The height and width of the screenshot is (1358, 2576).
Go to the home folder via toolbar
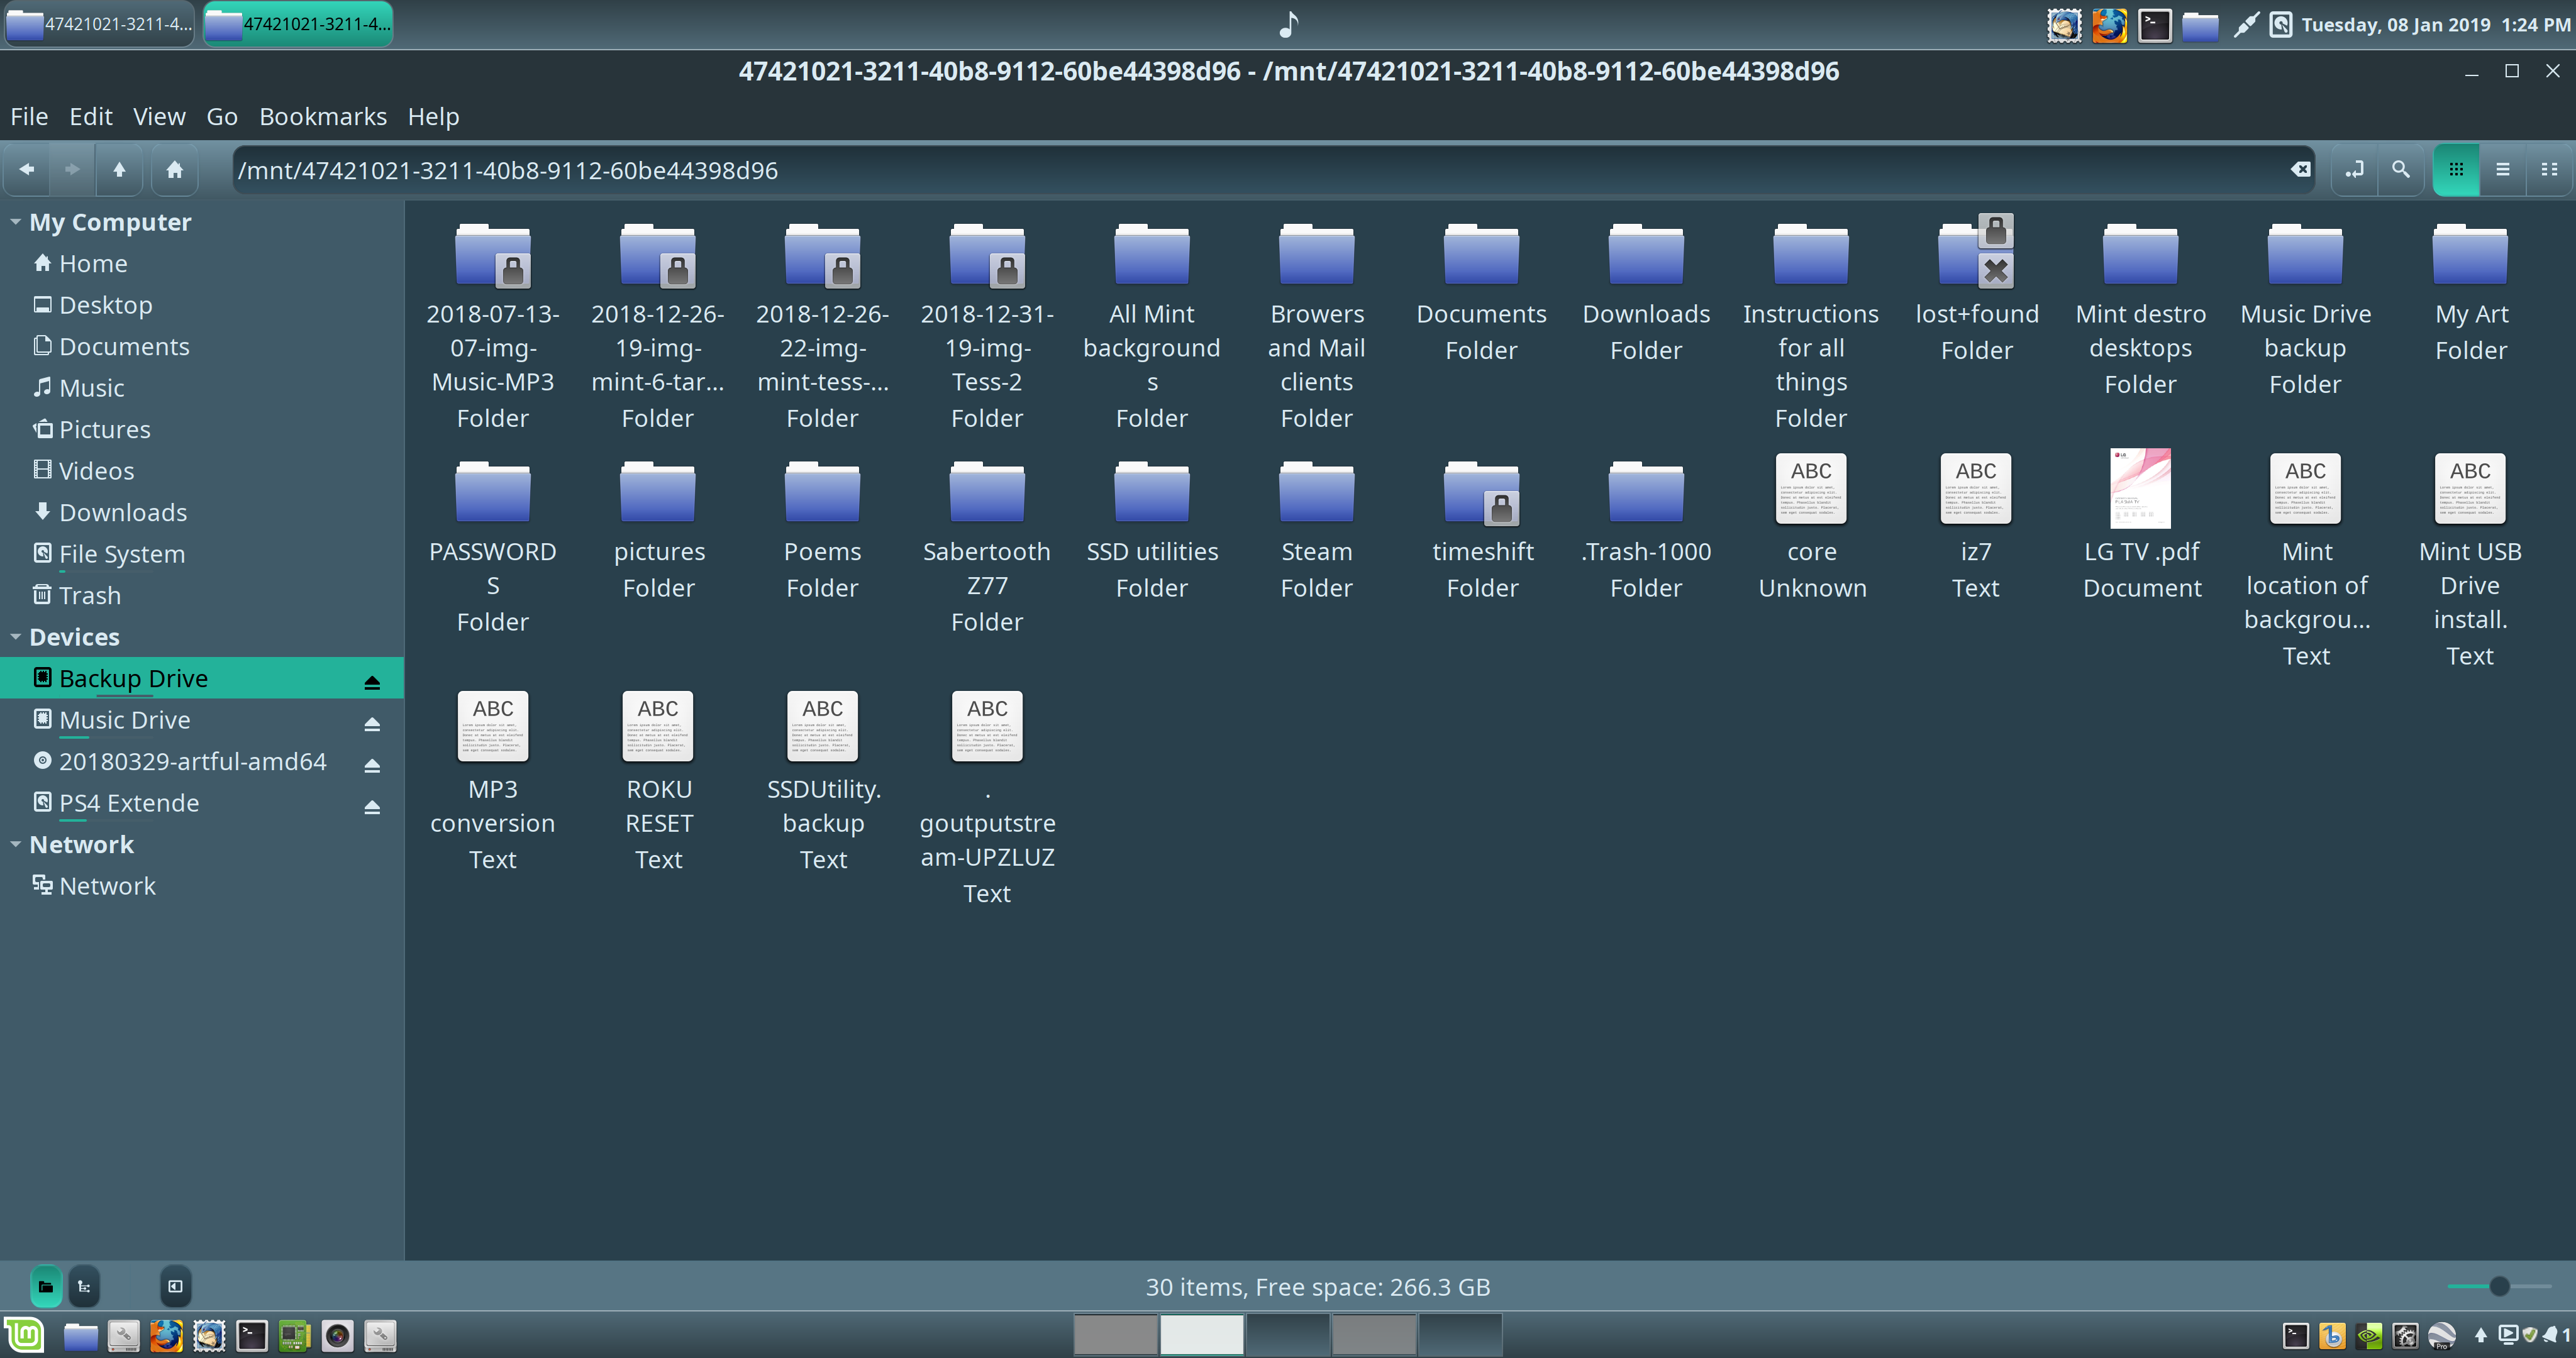click(174, 169)
